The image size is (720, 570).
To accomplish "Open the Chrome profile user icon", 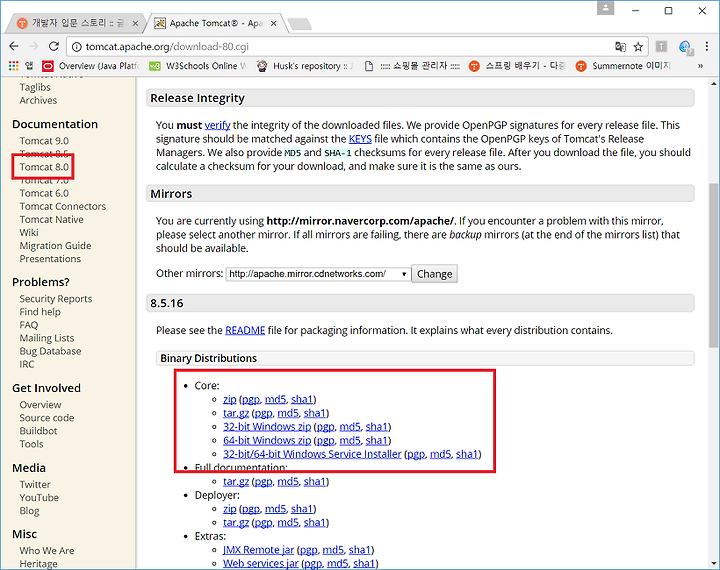I will coord(606,8).
